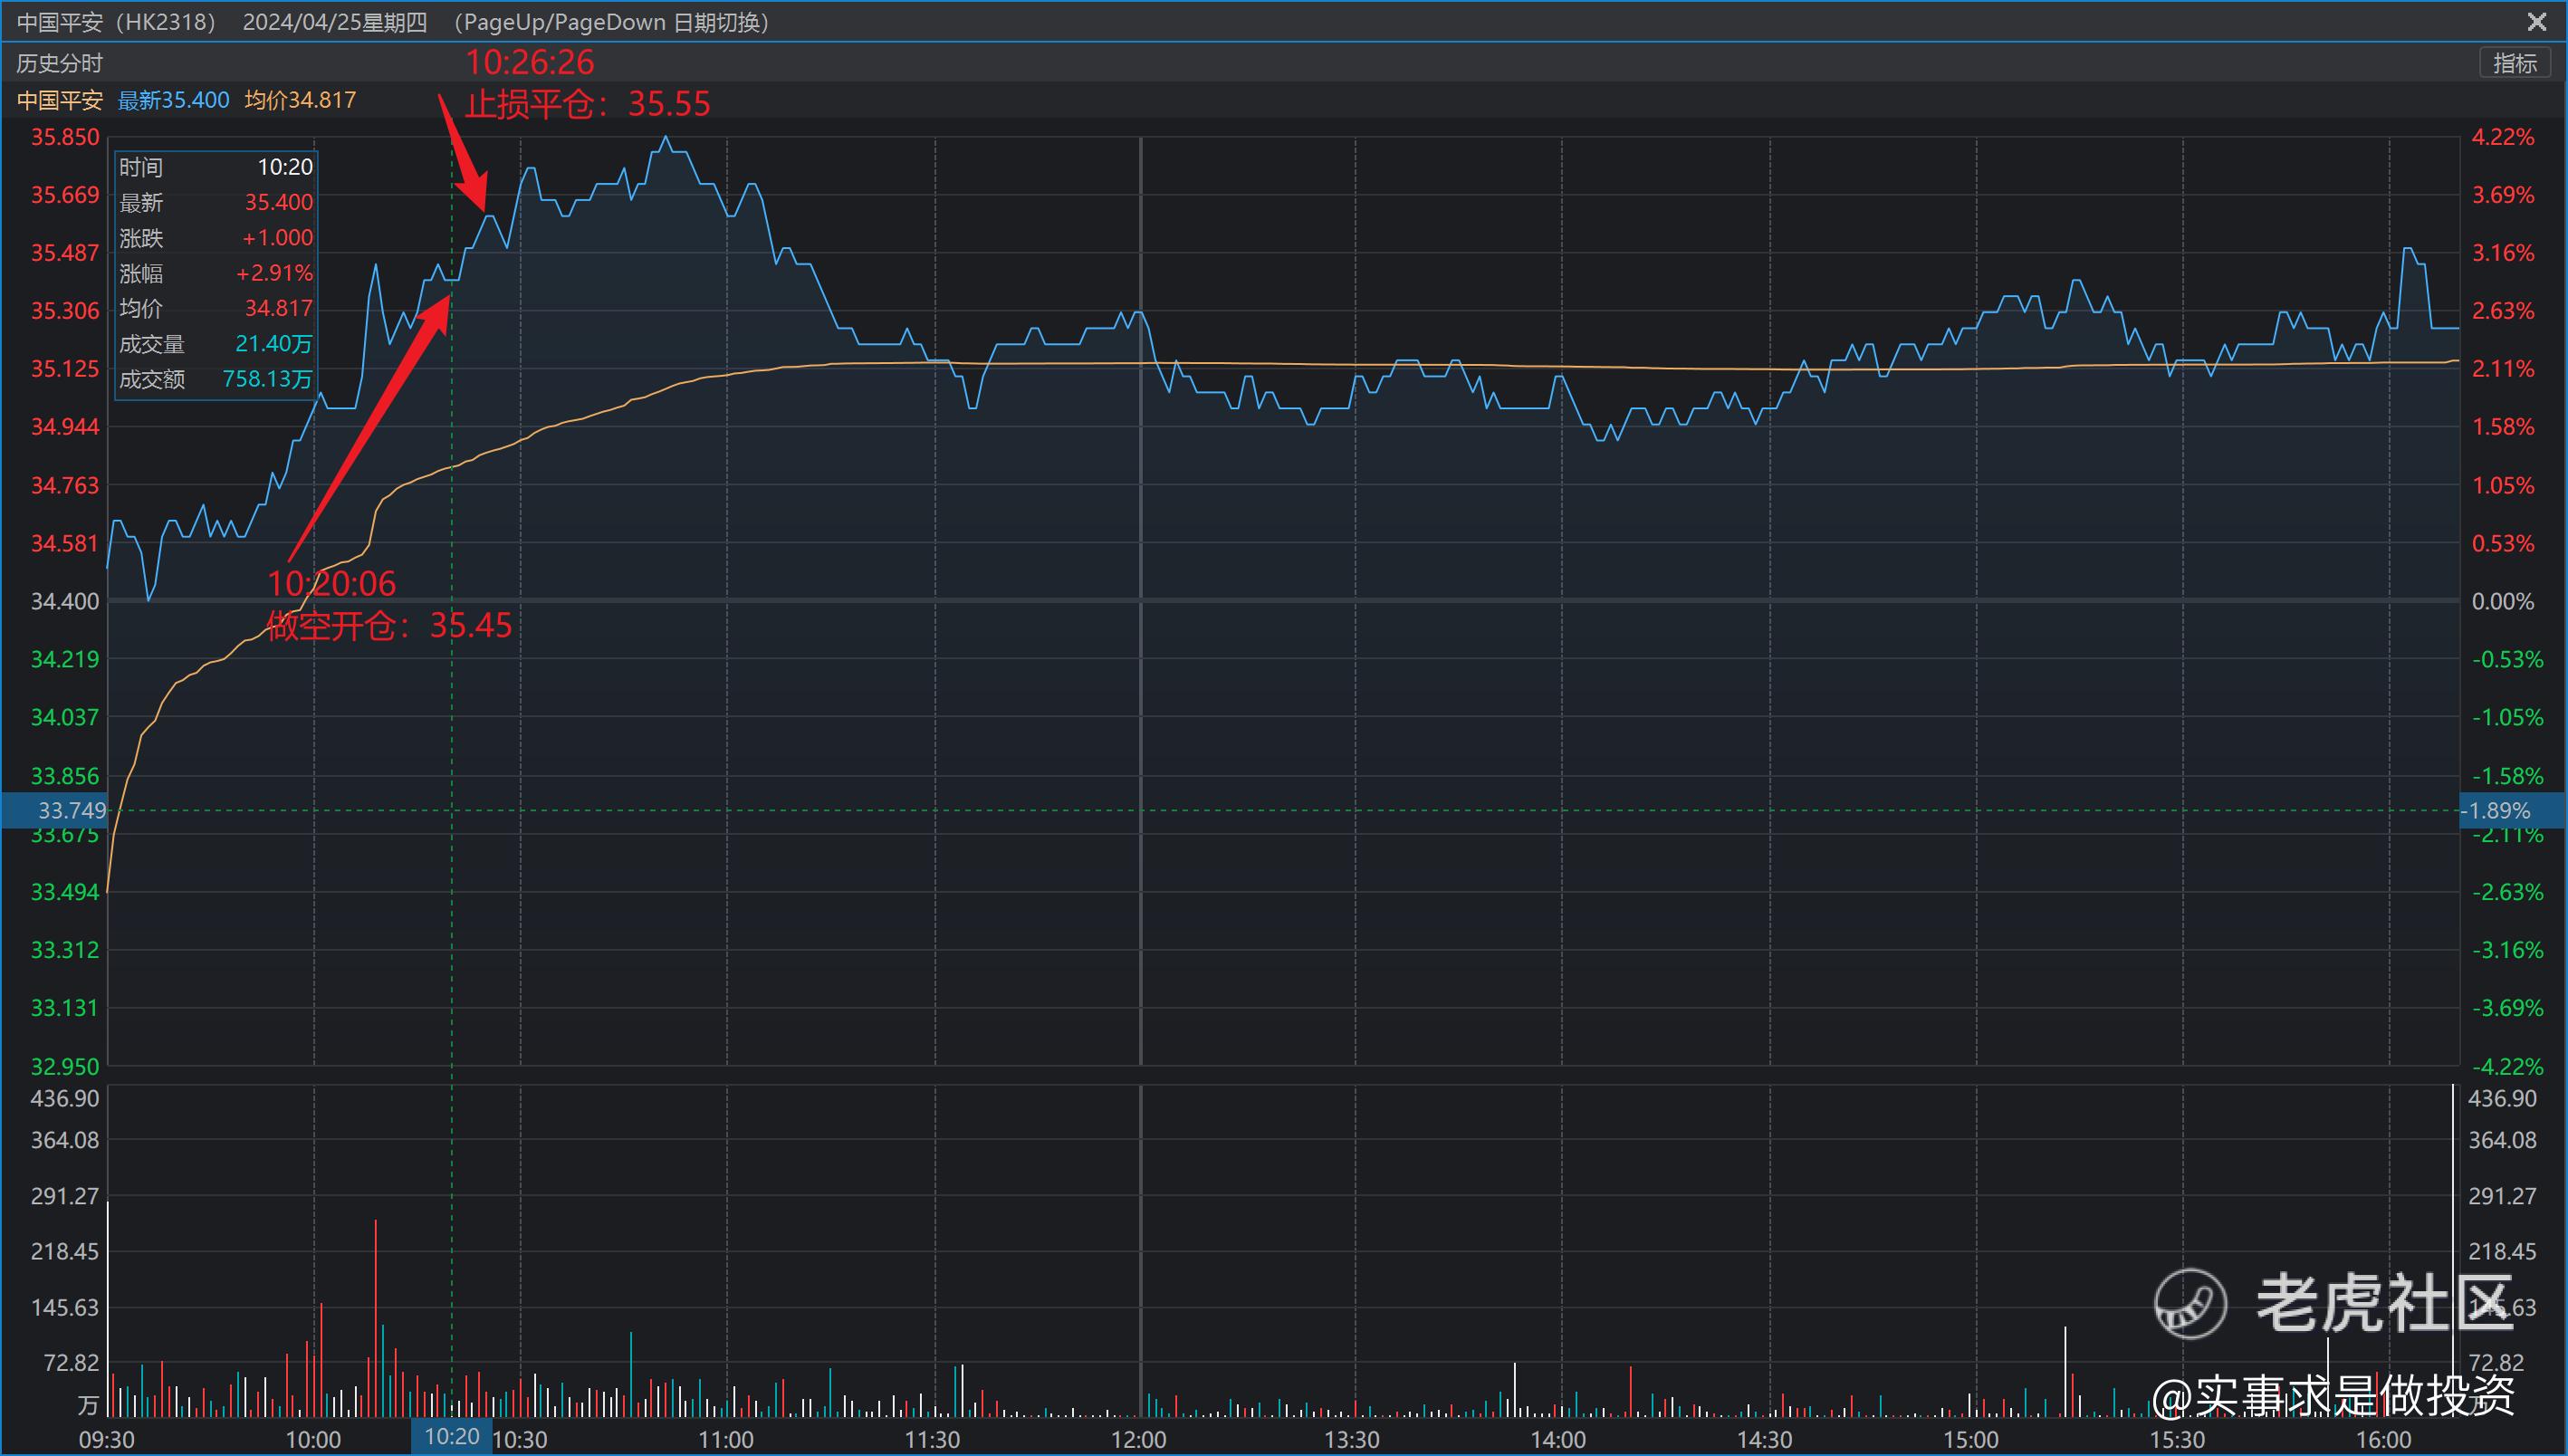
Task: Click the date 2024/04/25星期四 in title
Action: 335,21
